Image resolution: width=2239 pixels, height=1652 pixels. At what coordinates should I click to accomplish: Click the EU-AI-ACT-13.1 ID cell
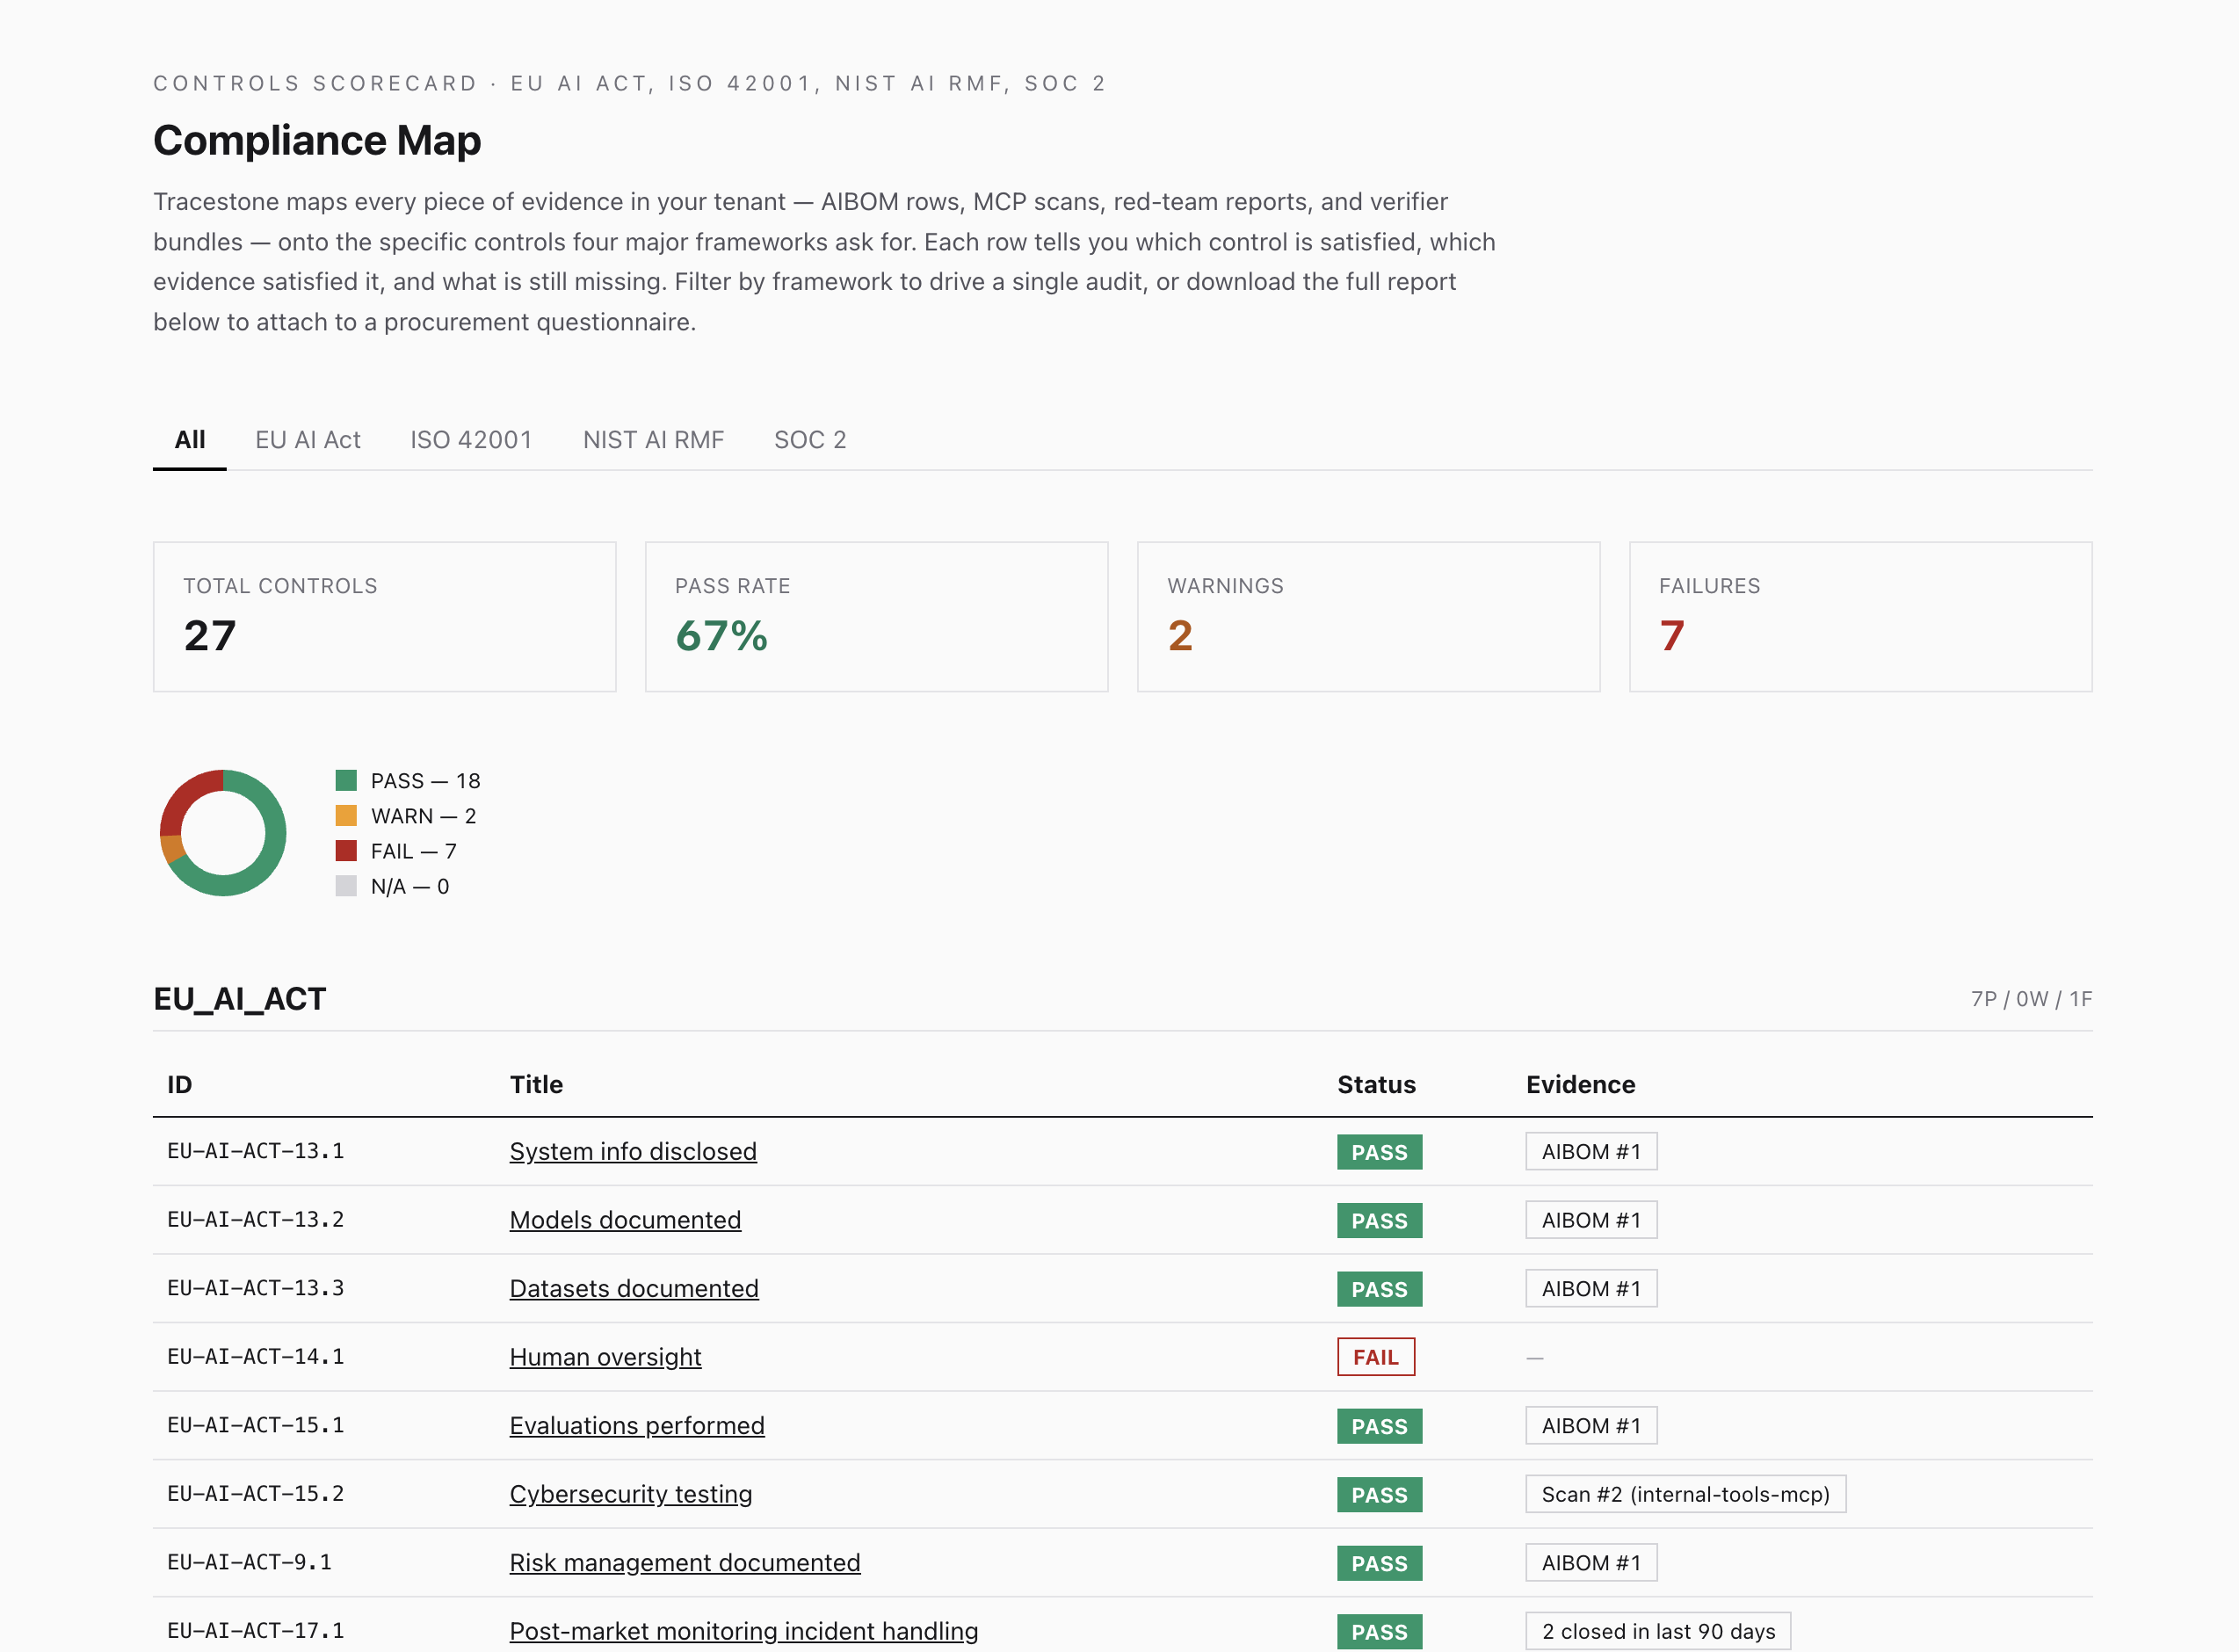(x=255, y=1151)
